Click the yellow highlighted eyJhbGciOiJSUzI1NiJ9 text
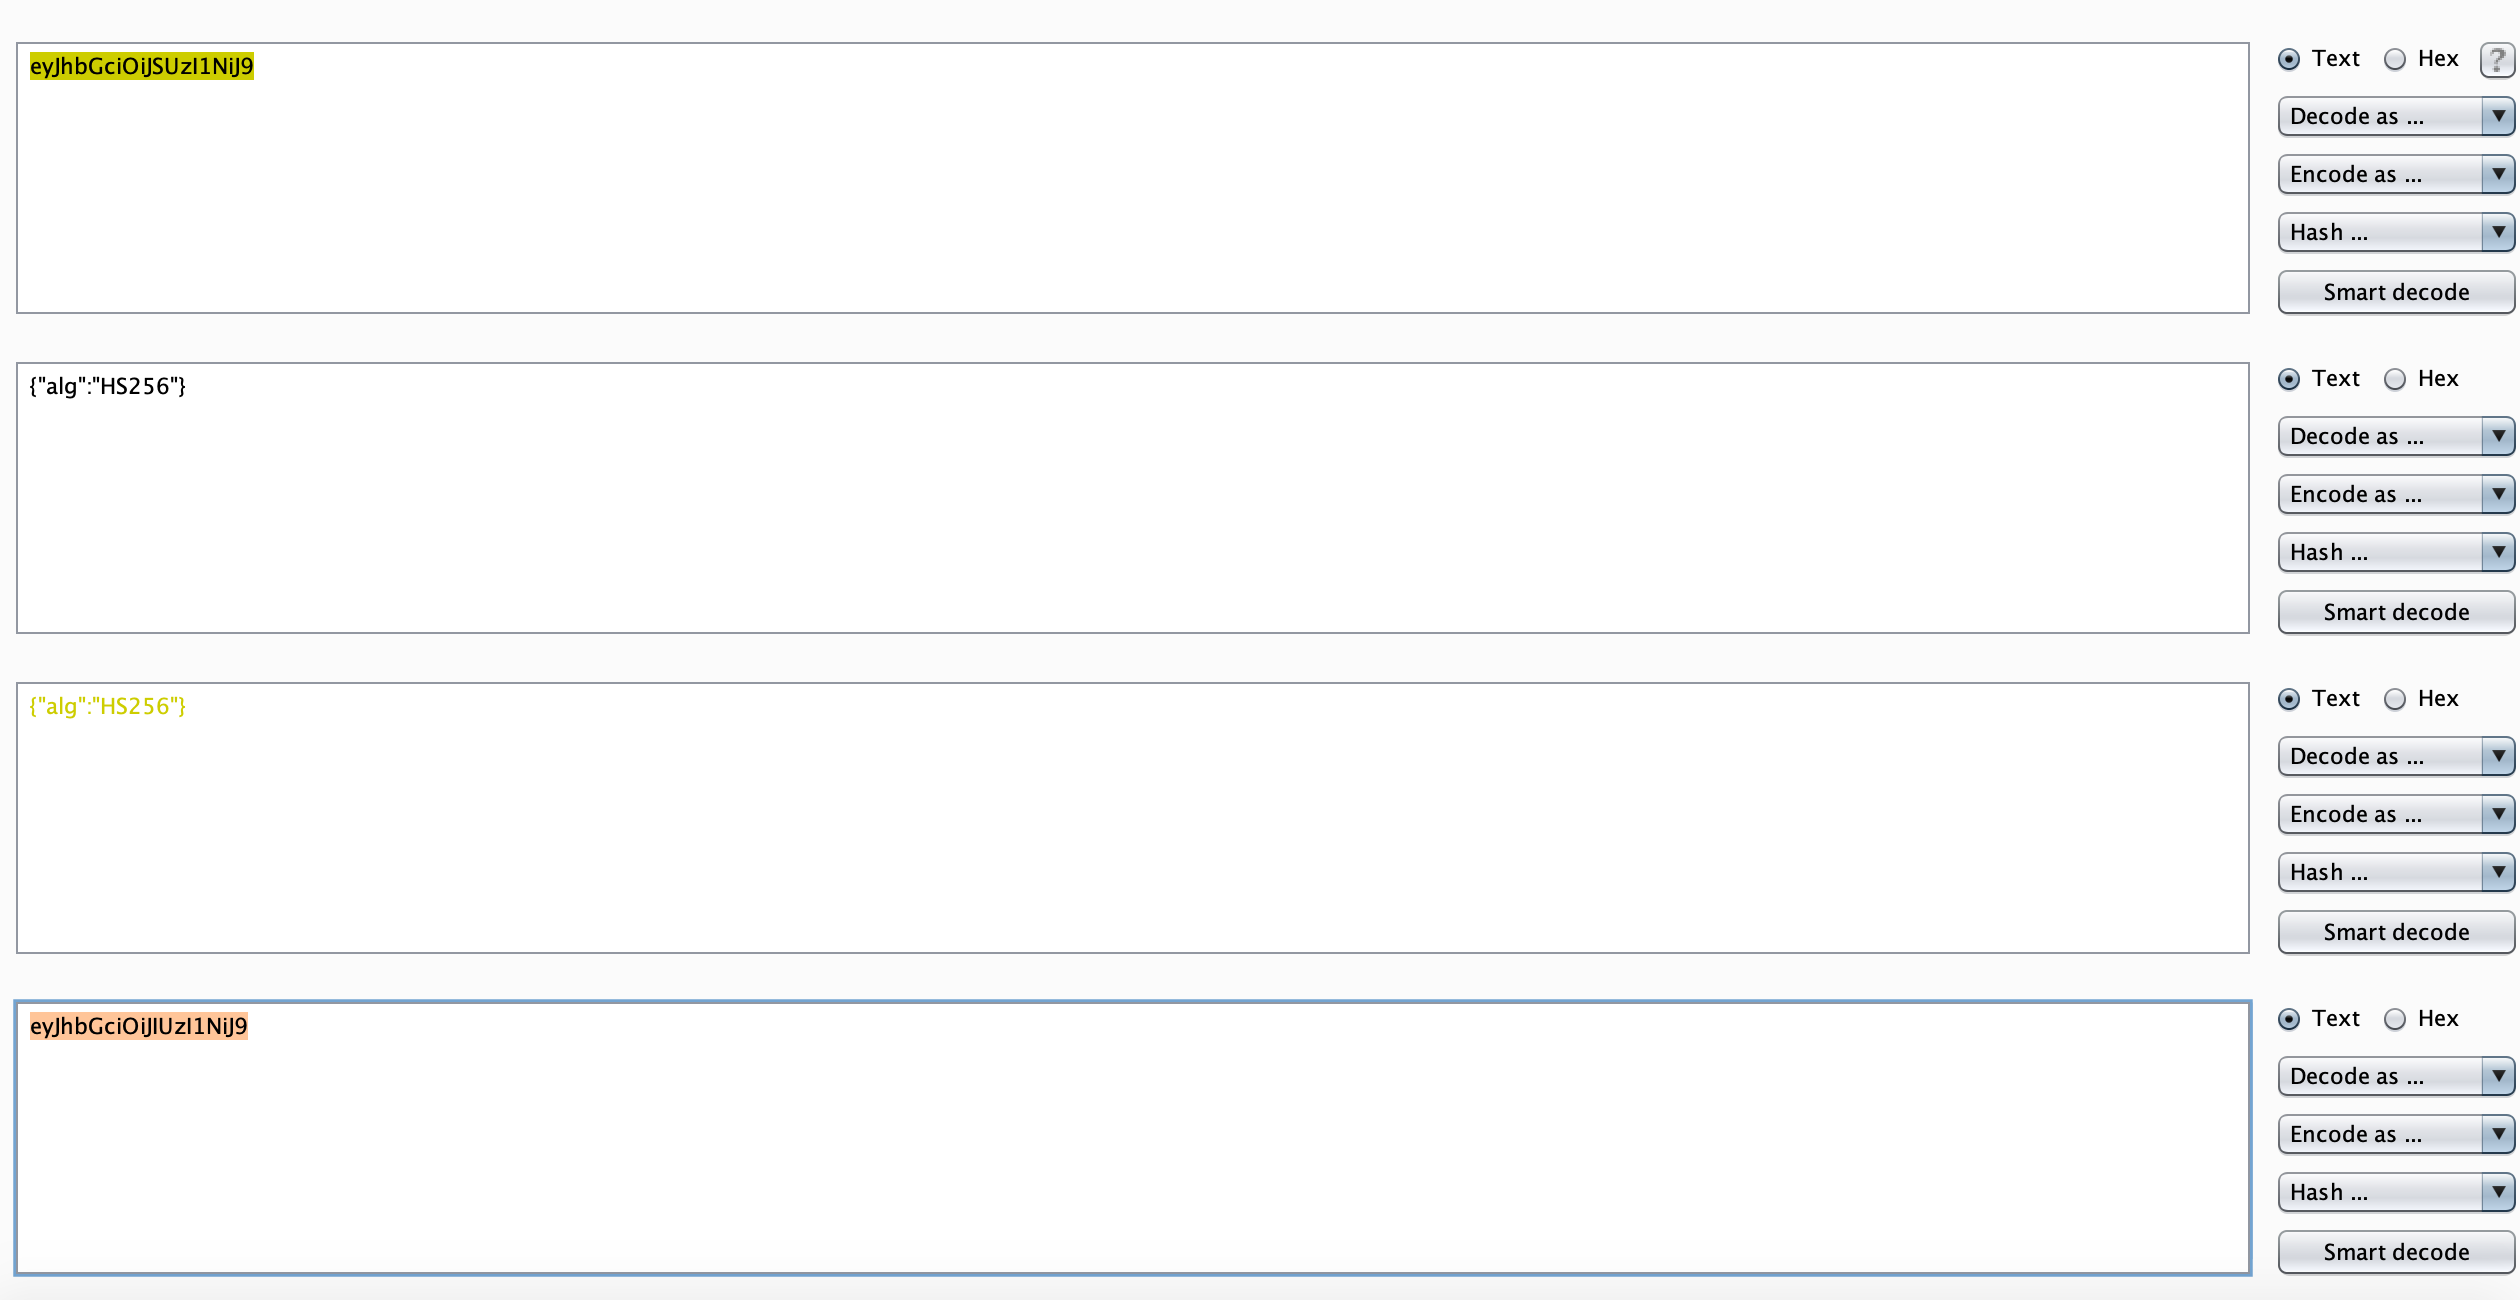Screen dimensions: 2520x1300 click(142, 66)
